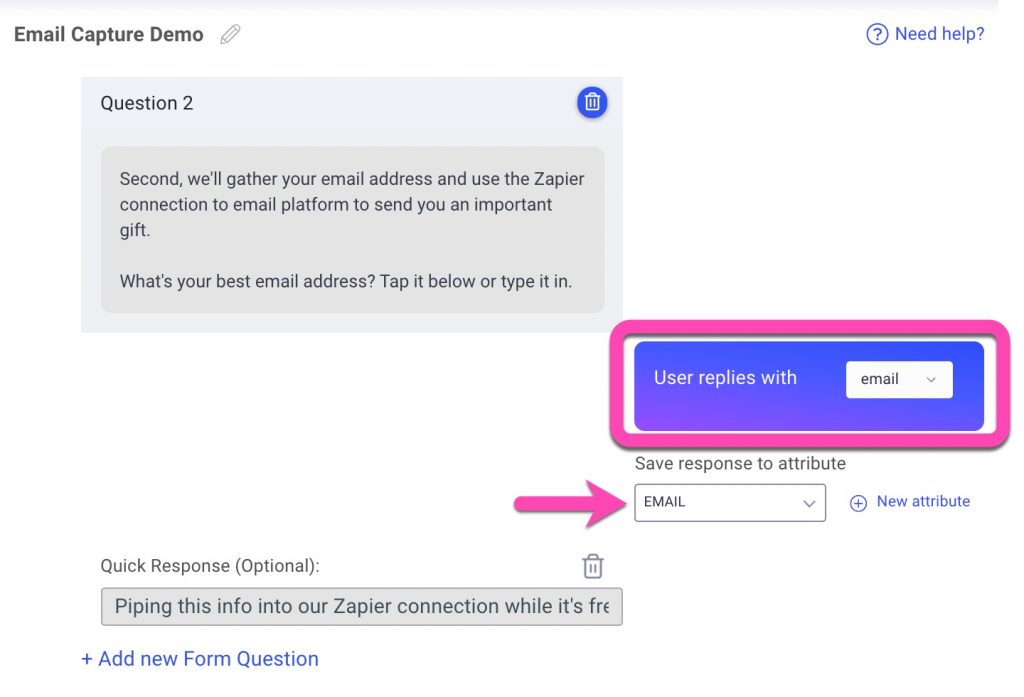Click into the Quick Response text field
The width and height of the screenshot is (1024, 697).
pyautogui.click(x=361, y=606)
